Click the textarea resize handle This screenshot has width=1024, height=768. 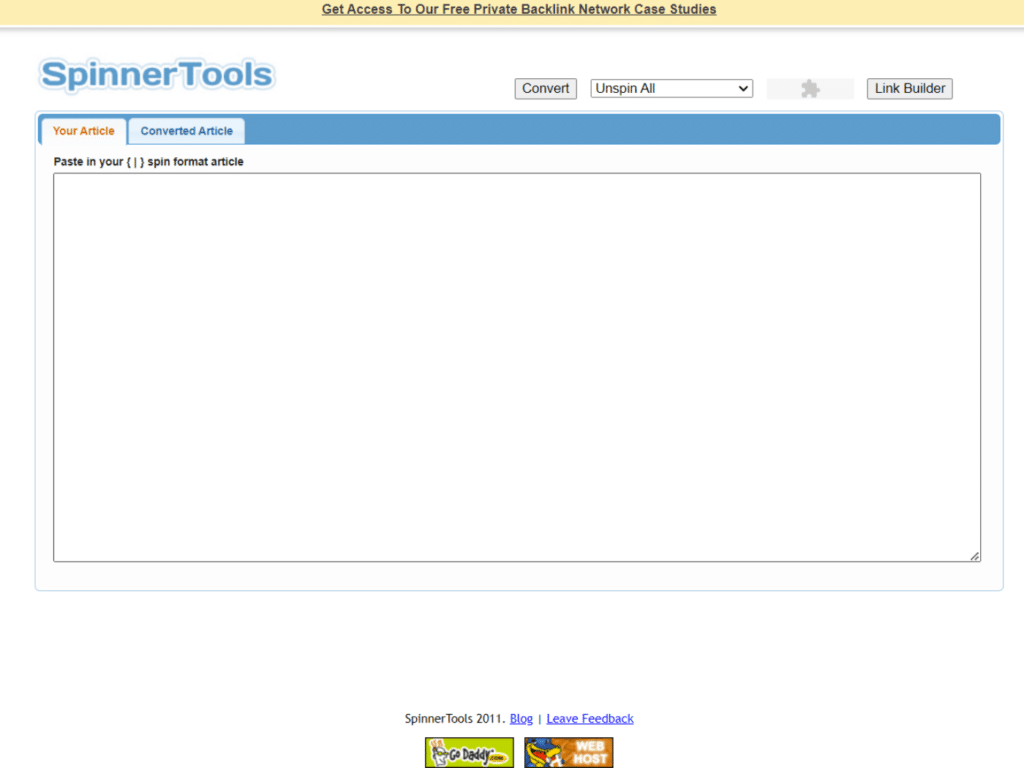(975, 556)
